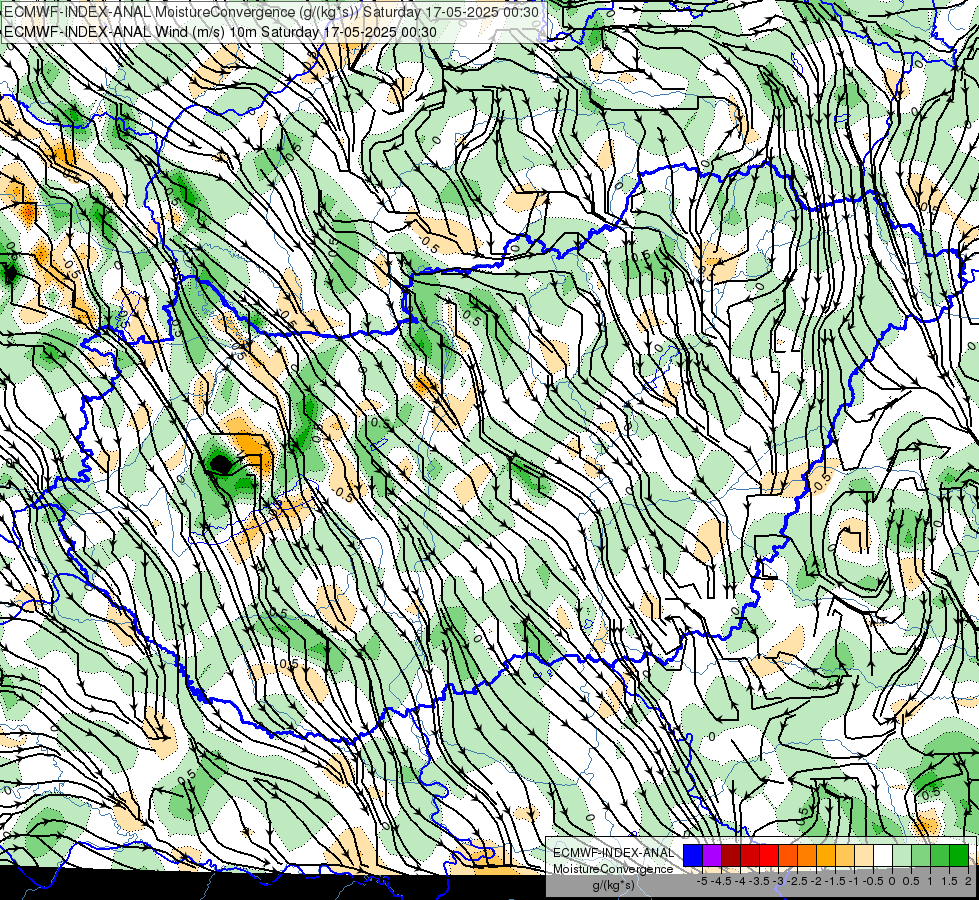
Task: Click the legend scale value -5
Action: [x=702, y=881]
